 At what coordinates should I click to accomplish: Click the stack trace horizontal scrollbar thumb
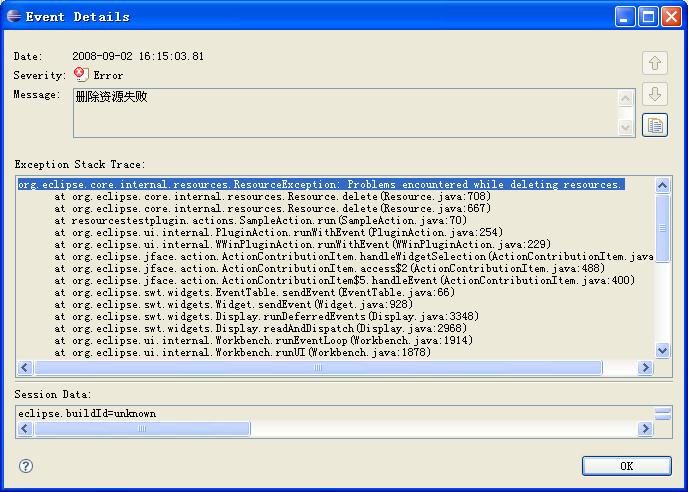(319, 367)
